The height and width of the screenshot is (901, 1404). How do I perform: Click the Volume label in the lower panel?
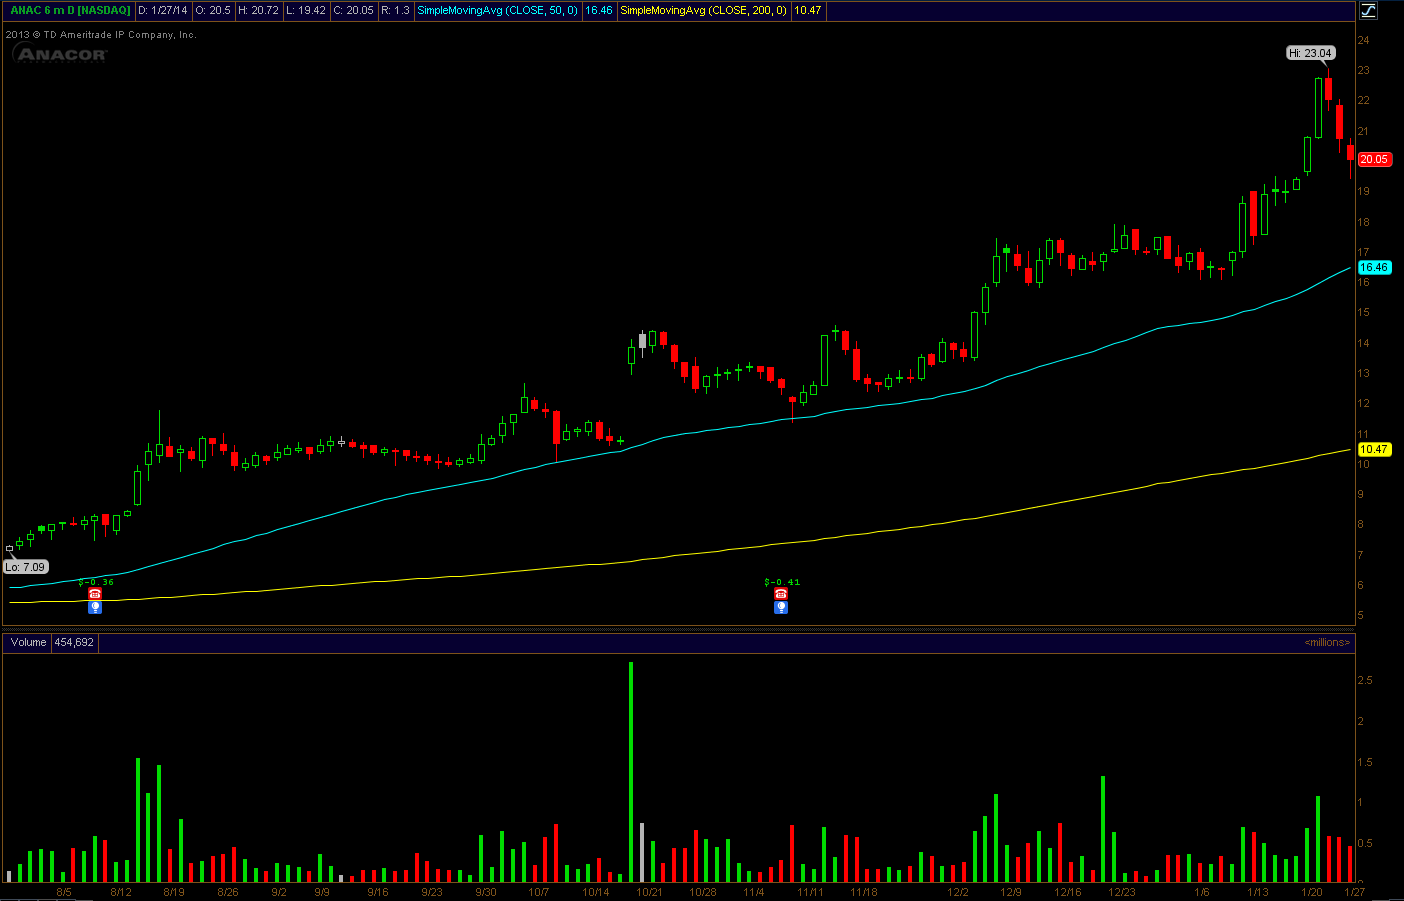pyautogui.click(x=29, y=642)
